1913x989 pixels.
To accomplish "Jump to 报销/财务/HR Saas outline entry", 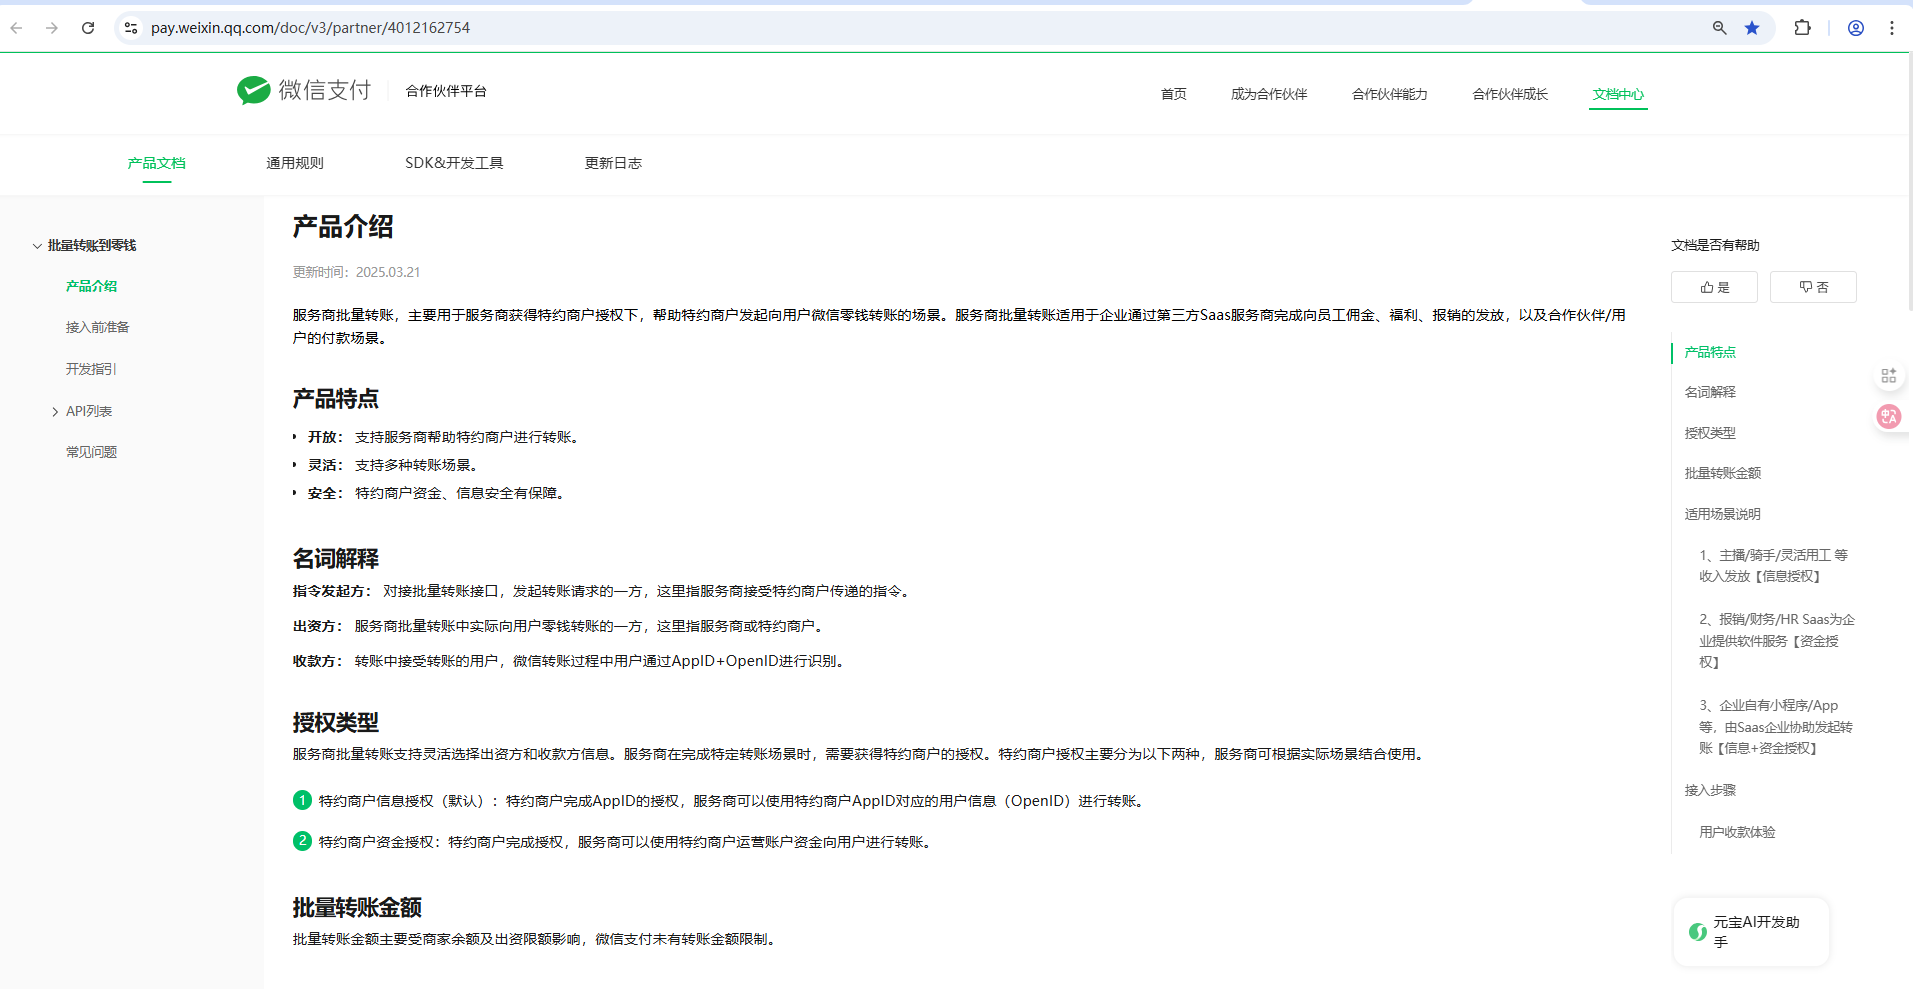I will [x=1777, y=641].
